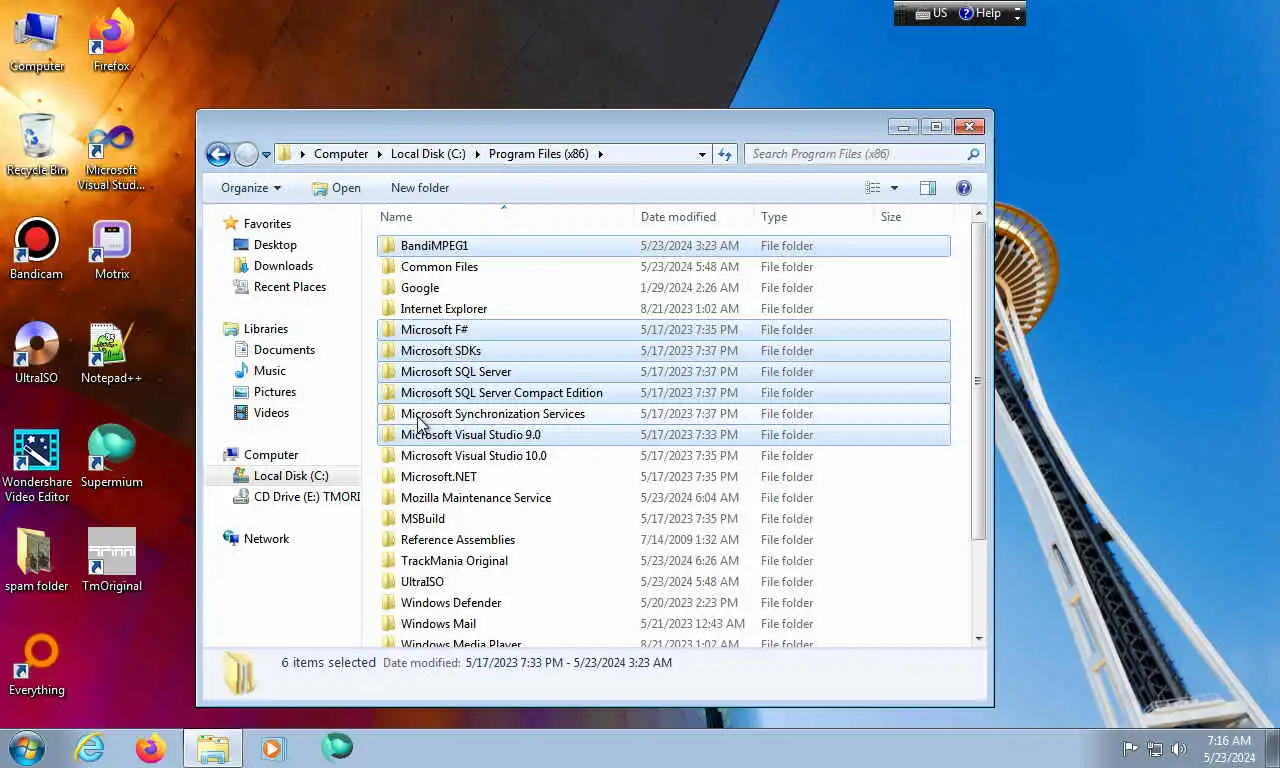Toggle the preview pane button

point(928,188)
